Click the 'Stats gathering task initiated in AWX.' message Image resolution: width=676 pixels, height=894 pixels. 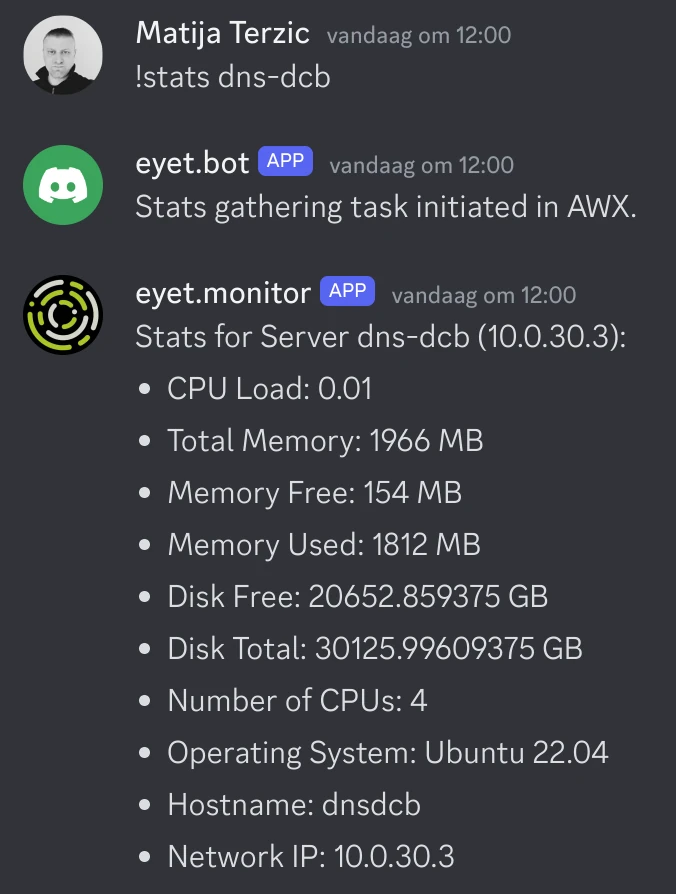coord(386,207)
